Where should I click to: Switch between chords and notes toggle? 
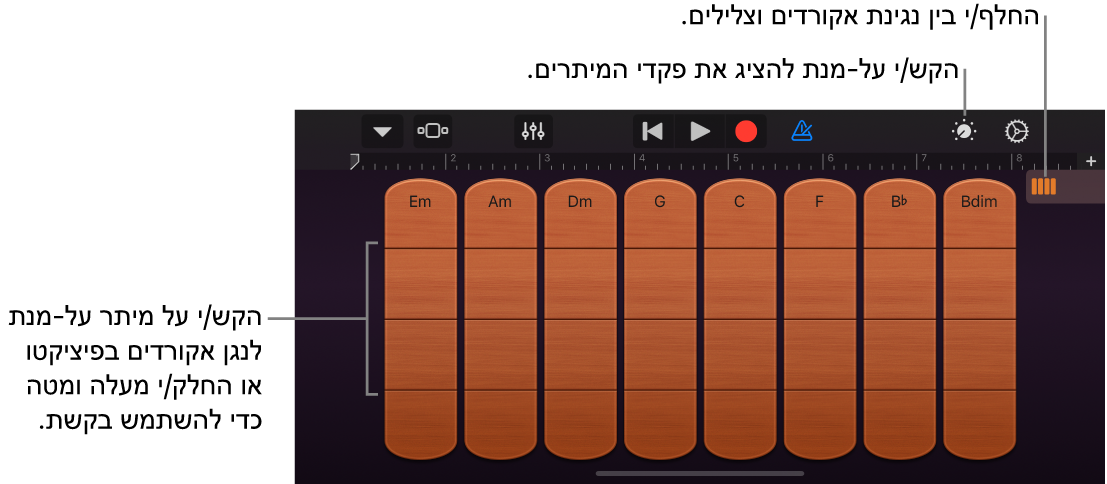[1043, 187]
